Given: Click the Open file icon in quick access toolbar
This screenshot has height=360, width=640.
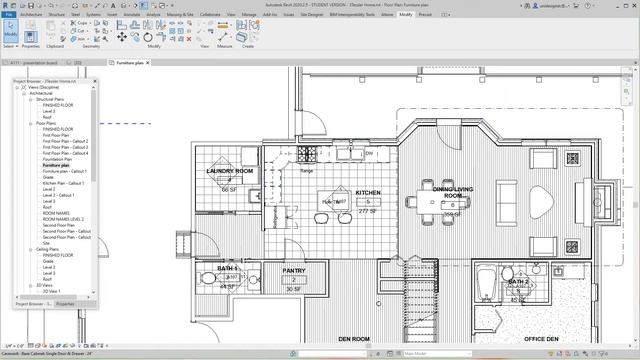Looking at the screenshot, I should click(22, 6).
